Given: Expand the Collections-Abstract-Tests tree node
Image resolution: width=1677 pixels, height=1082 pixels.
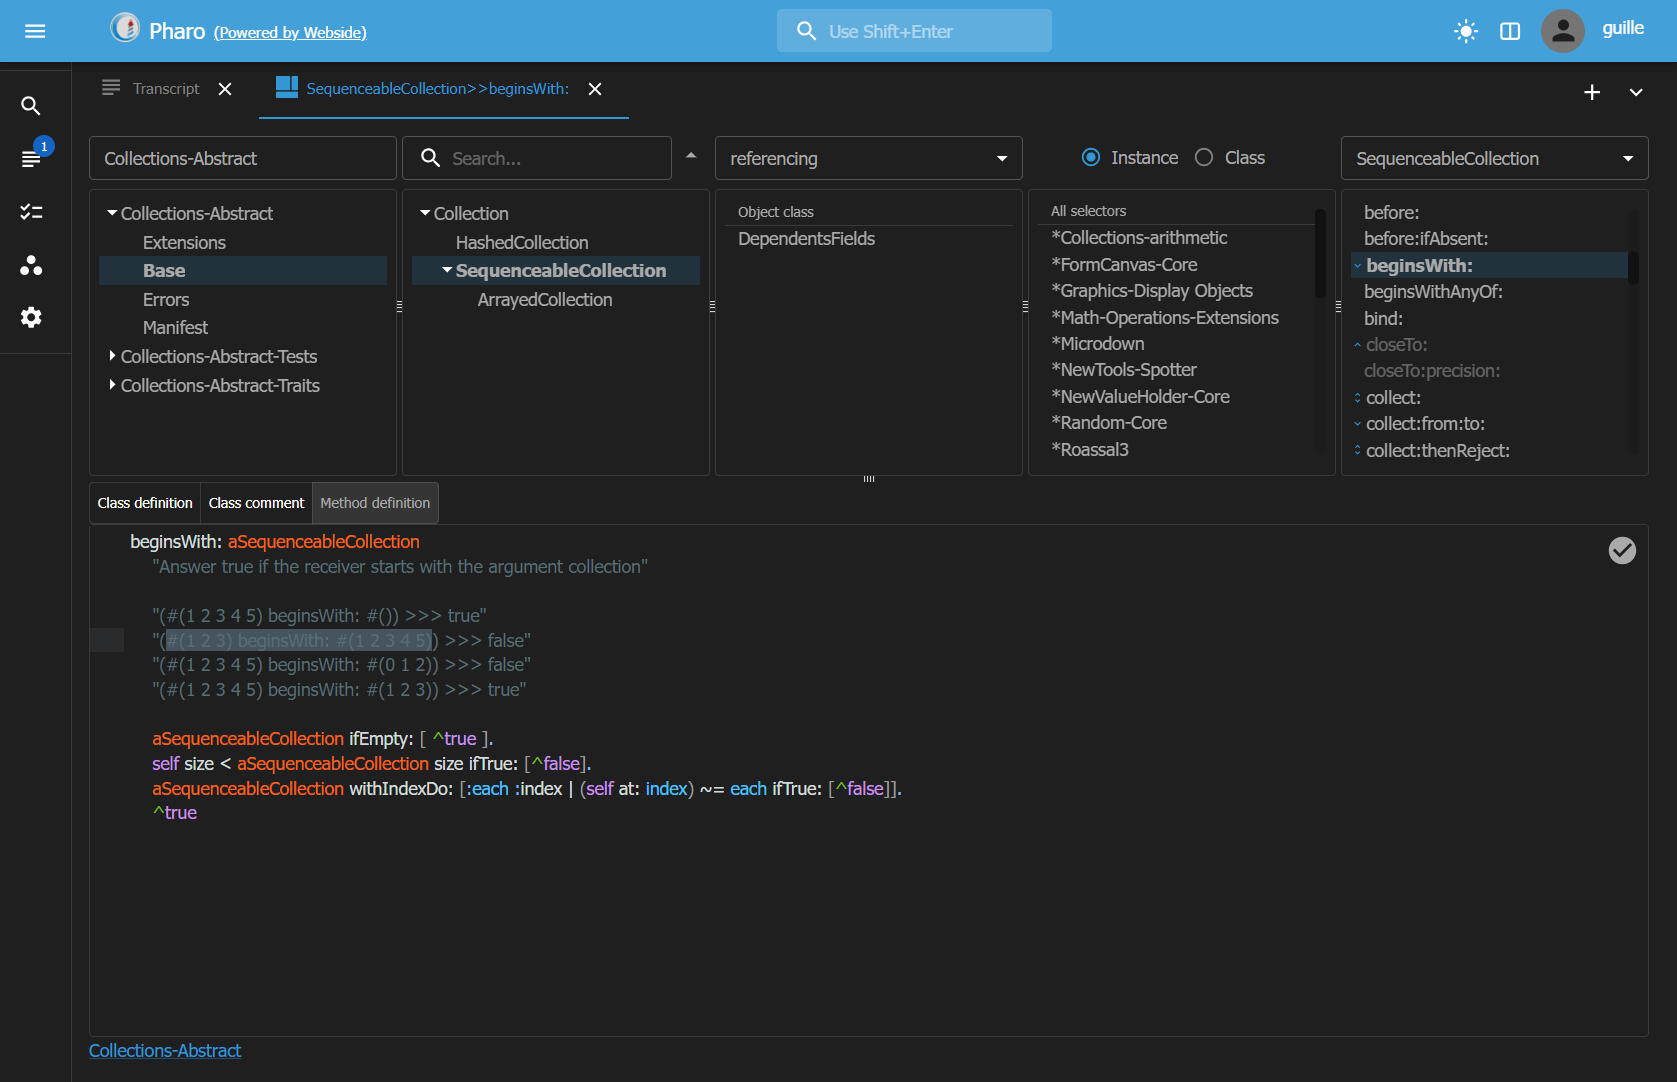Looking at the screenshot, I should pyautogui.click(x=112, y=356).
